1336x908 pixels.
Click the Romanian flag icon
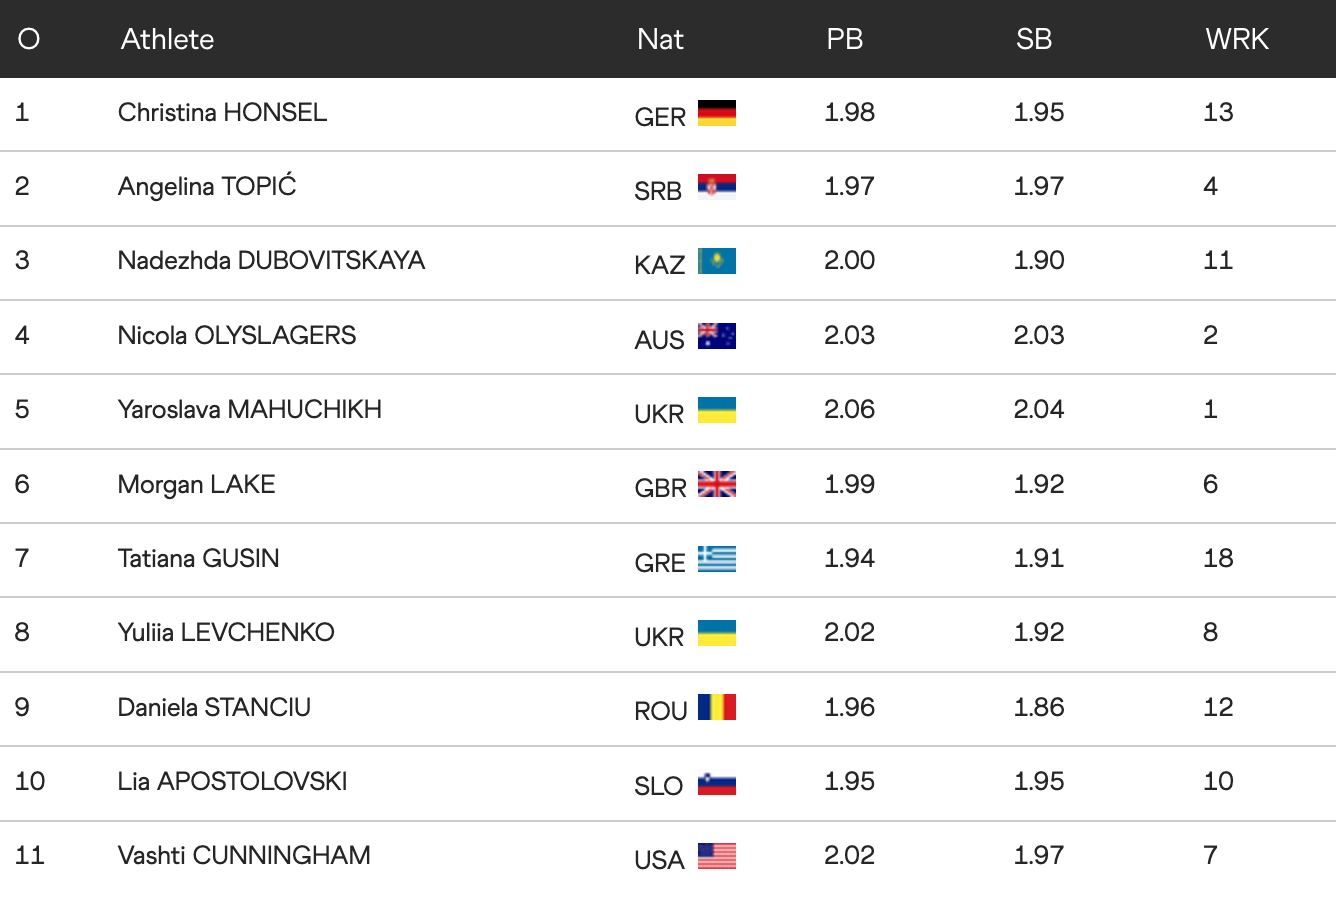[716, 708]
